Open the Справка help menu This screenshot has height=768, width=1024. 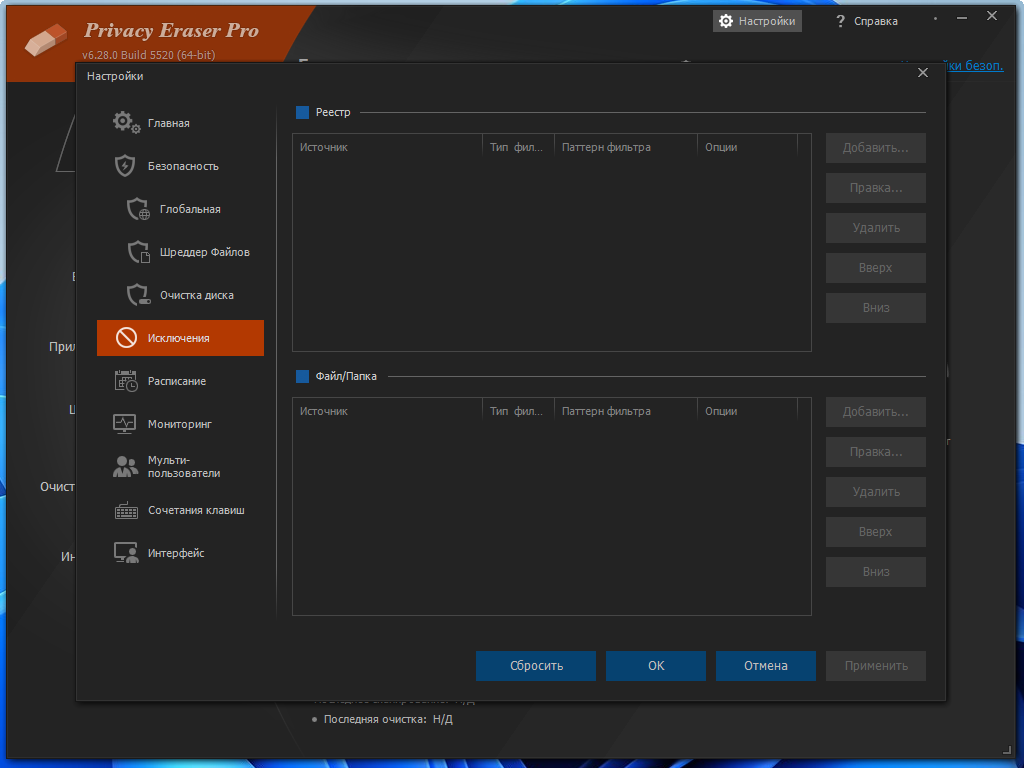pos(866,21)
